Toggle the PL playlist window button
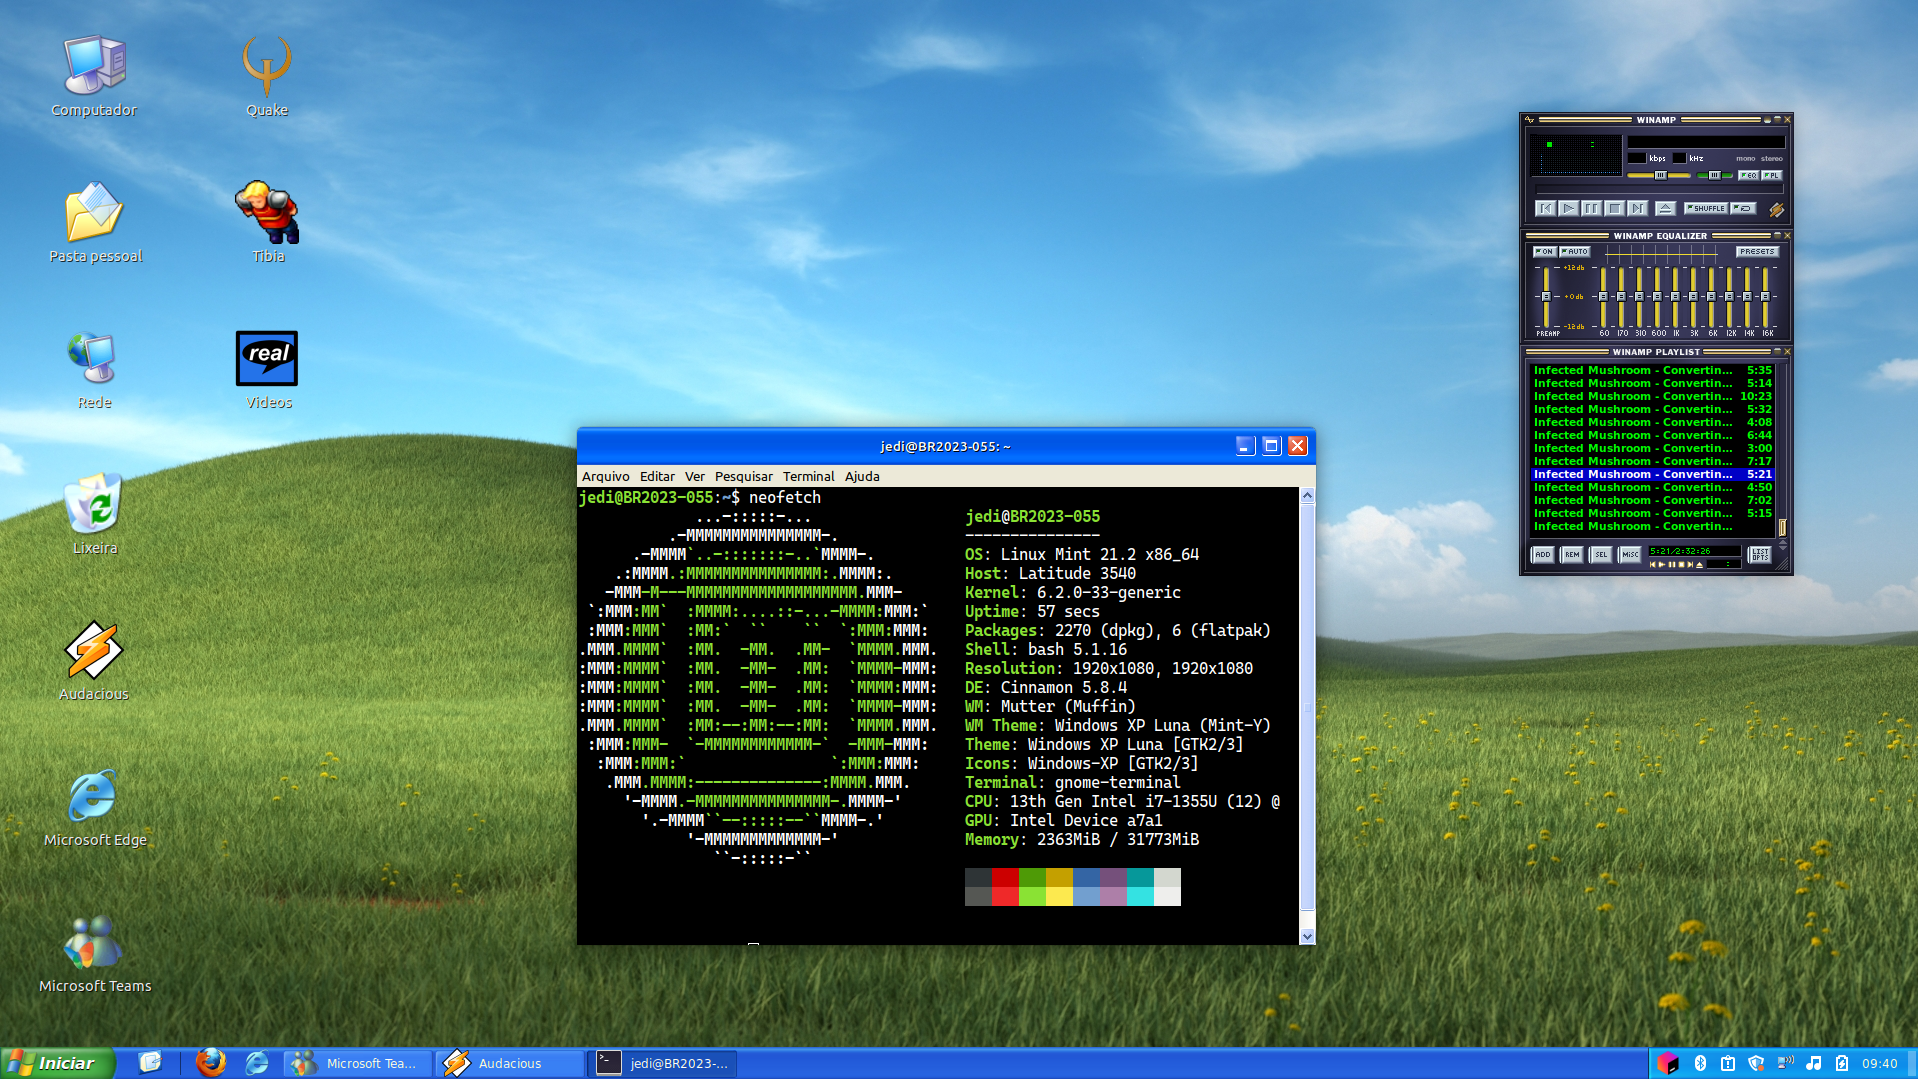 click(1771, 175)
